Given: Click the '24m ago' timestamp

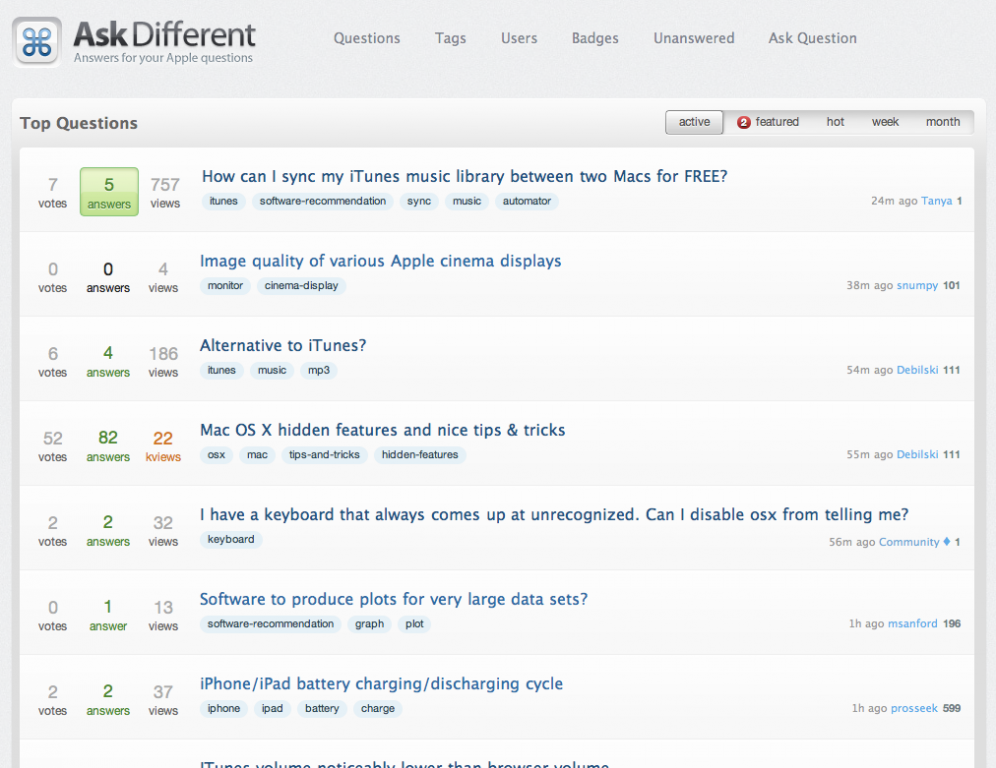Looking at the screenshot, I should (x=894, y=201).
